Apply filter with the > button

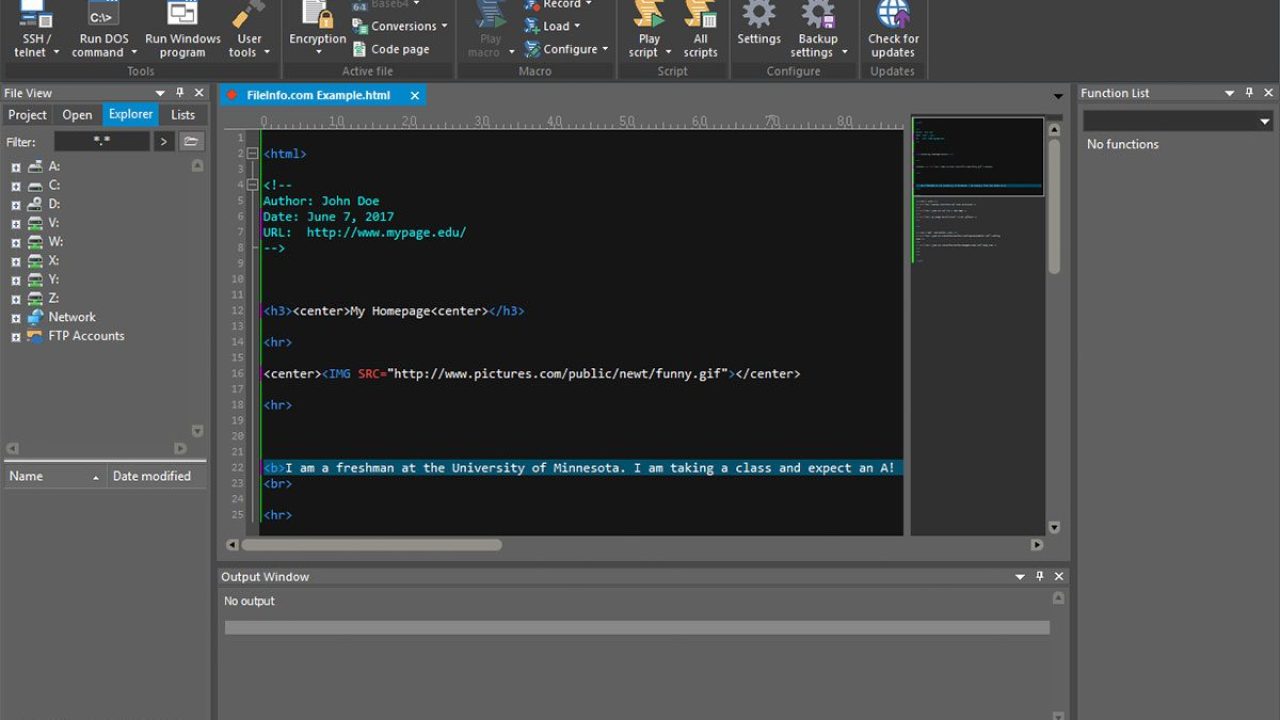point(164,142)
